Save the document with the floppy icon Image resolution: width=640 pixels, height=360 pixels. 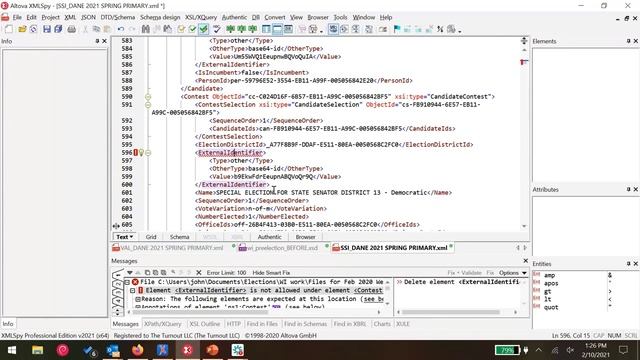[x=47, y=29]
